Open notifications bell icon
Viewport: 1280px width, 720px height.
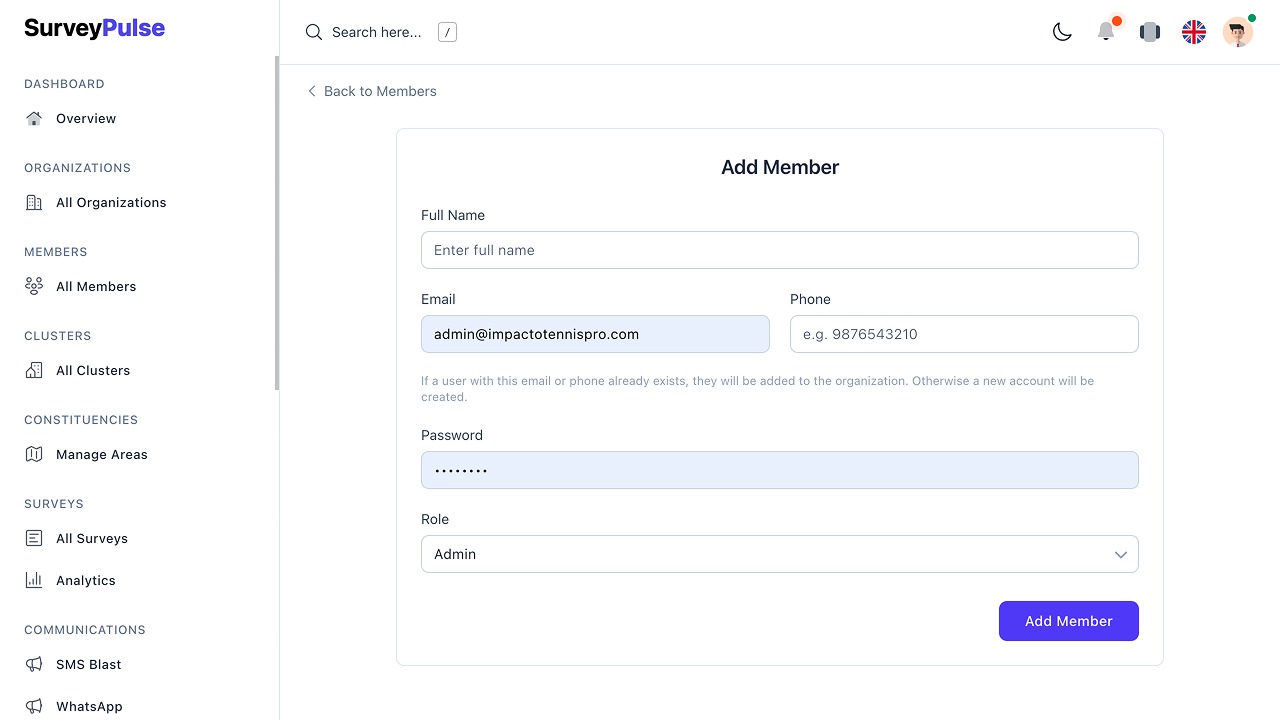coord(1106,32)
